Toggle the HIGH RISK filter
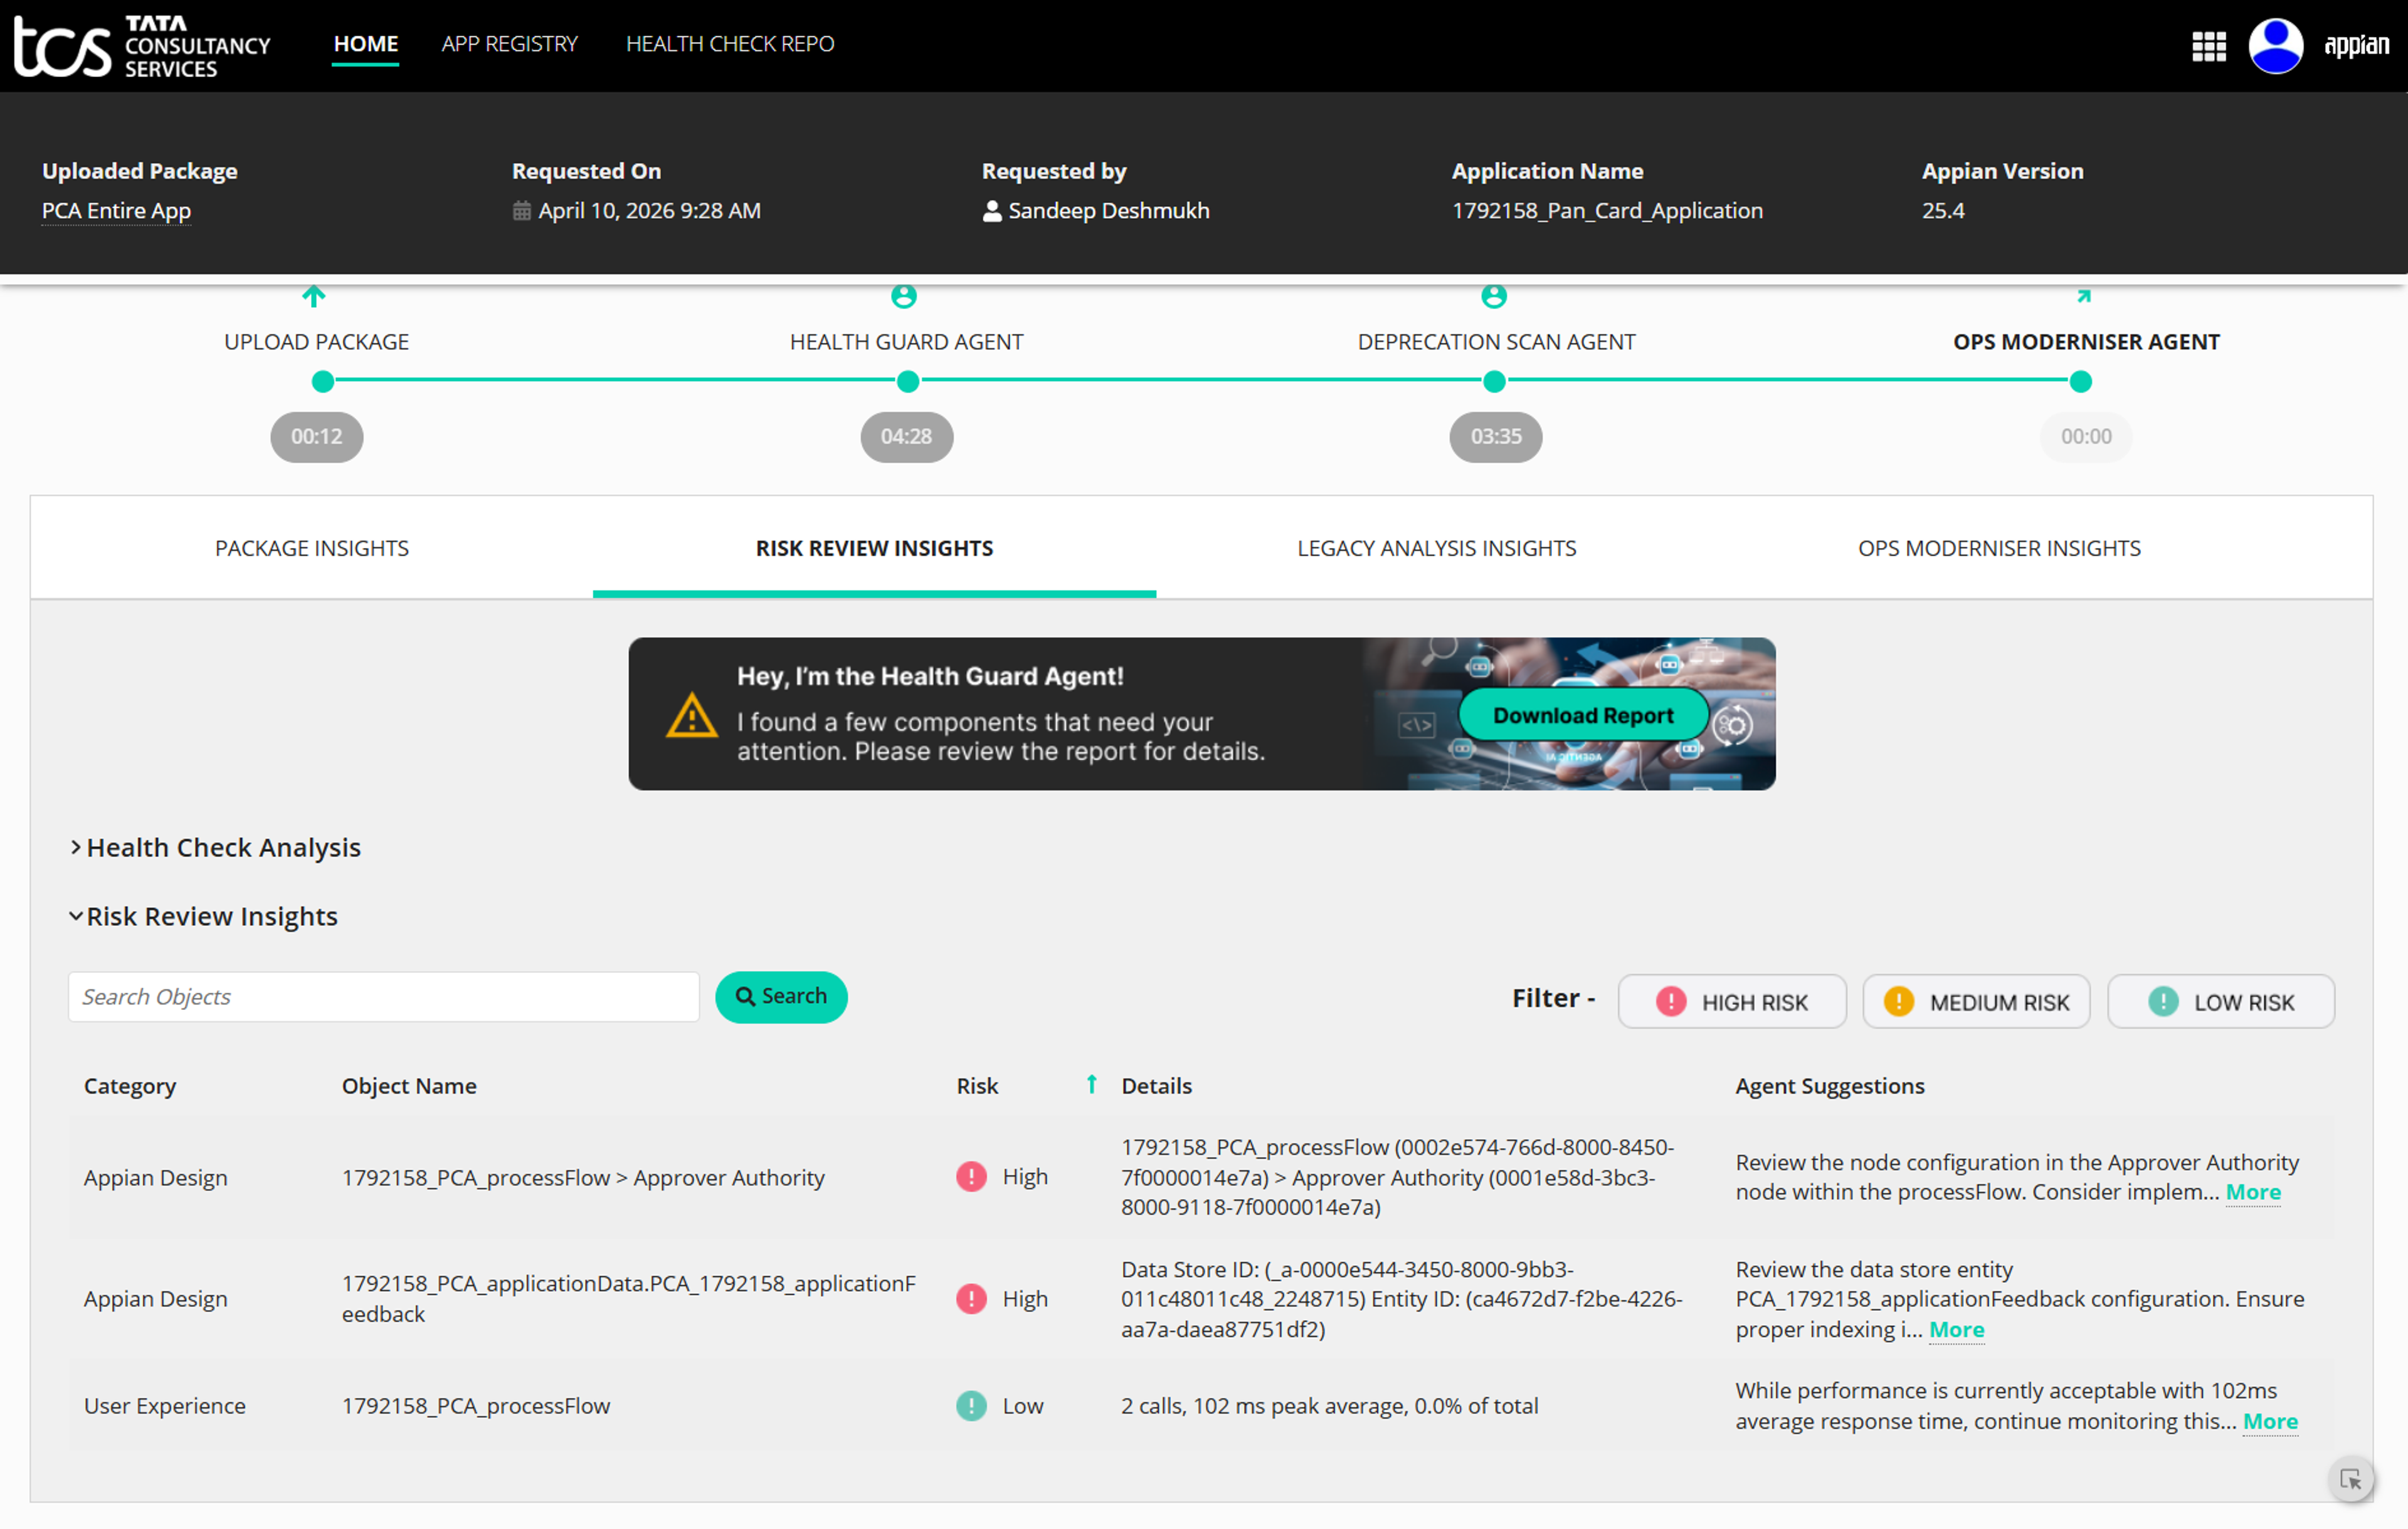 [x=1732, y=1002]
